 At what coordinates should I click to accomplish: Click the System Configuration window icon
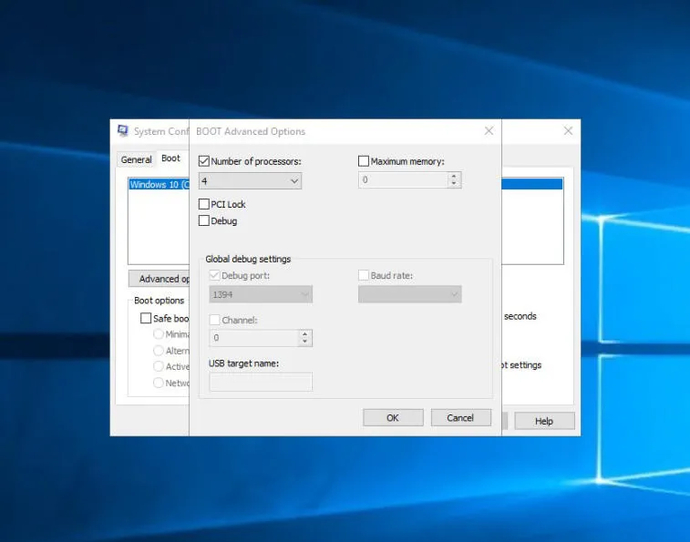(x=123, y=131)
